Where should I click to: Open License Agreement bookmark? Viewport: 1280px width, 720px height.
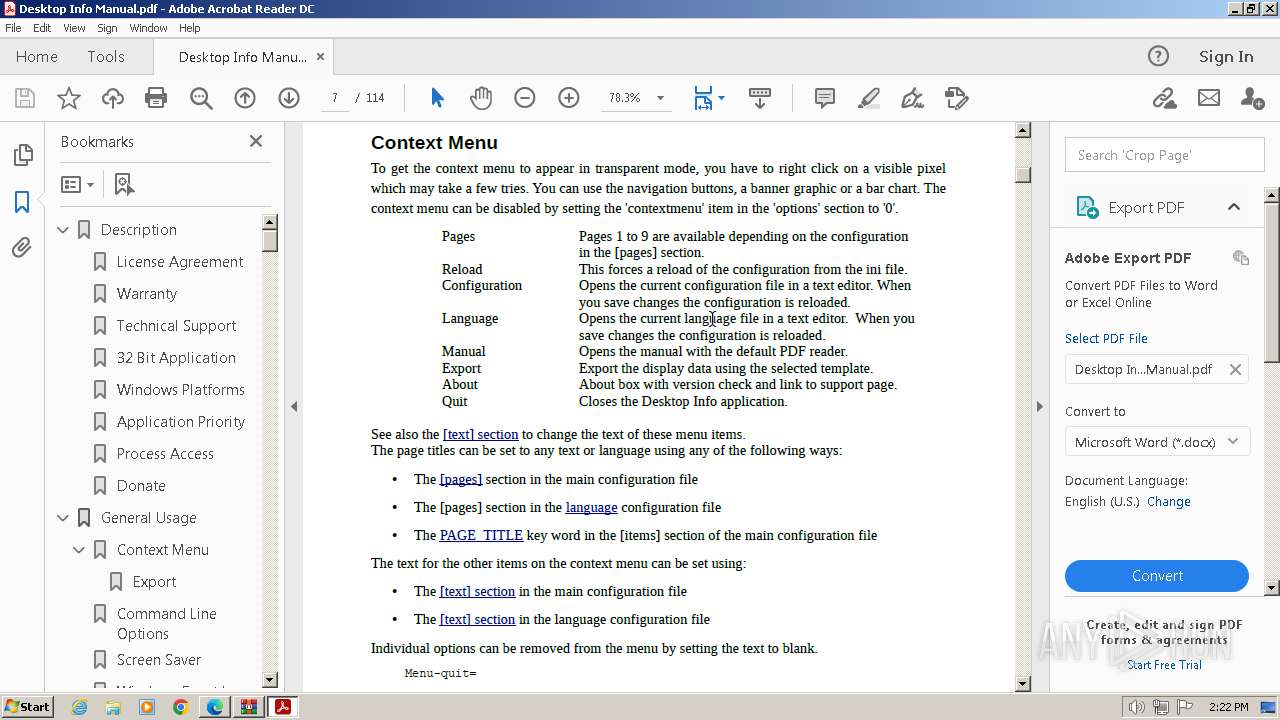(x=180, y=262)
